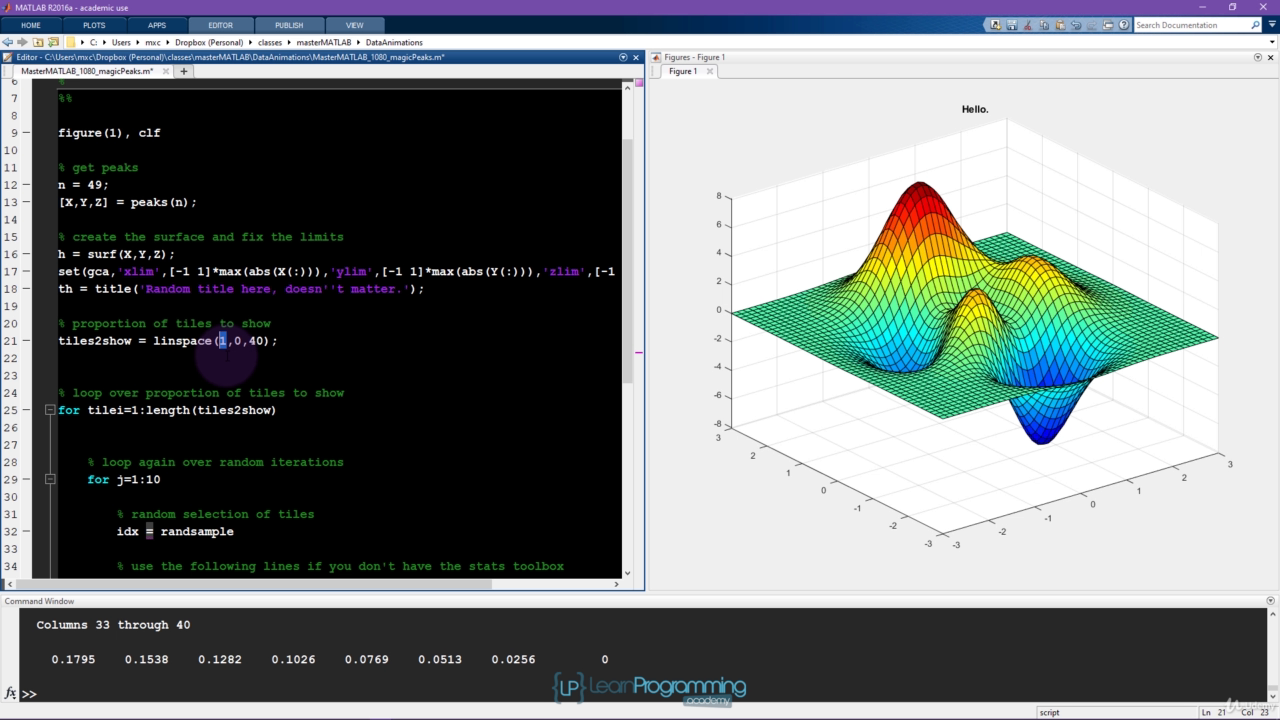Click the toolstrip minimize arrow beside search box
The image size is (1280, 720).
(x=1271, y=25)
